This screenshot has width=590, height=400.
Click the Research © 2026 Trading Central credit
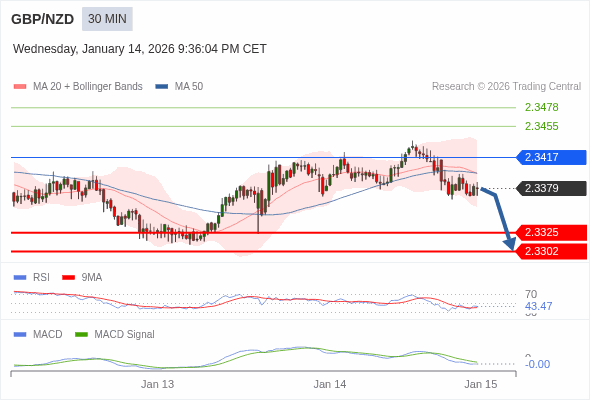click(506, 87)
